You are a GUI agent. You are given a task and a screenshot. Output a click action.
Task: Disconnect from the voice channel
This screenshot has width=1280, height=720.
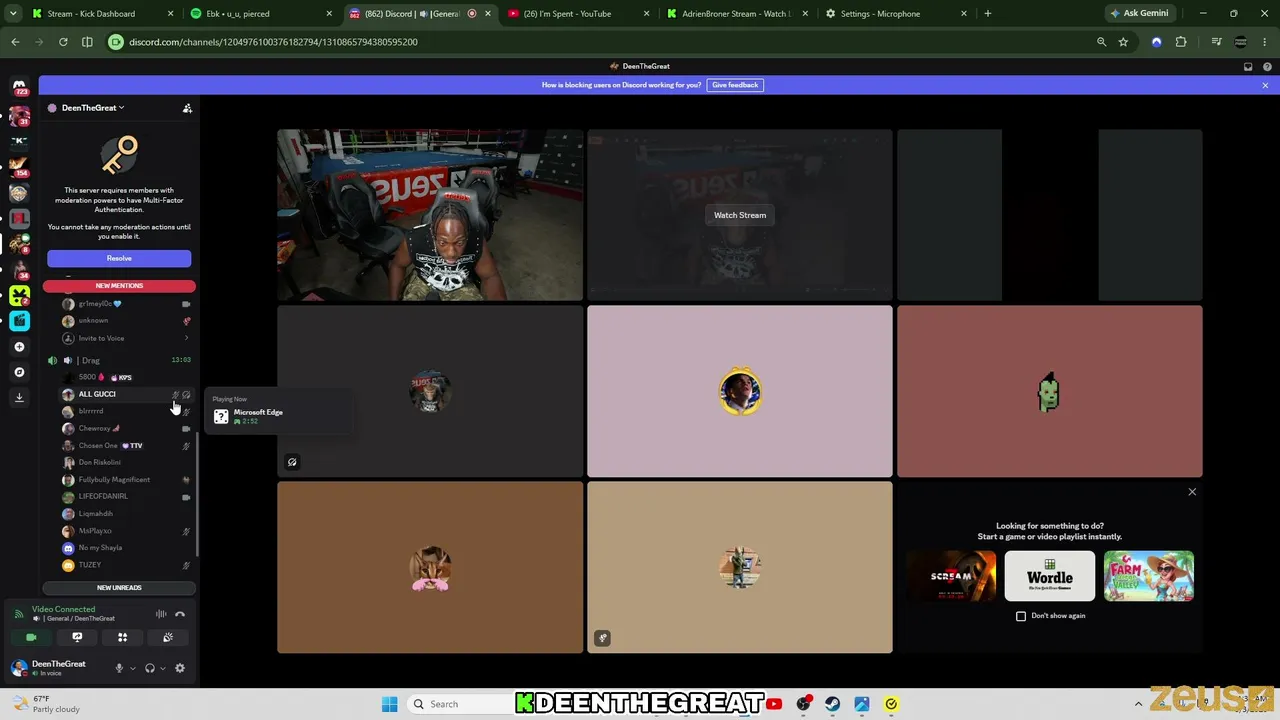(x=180, y=614)
